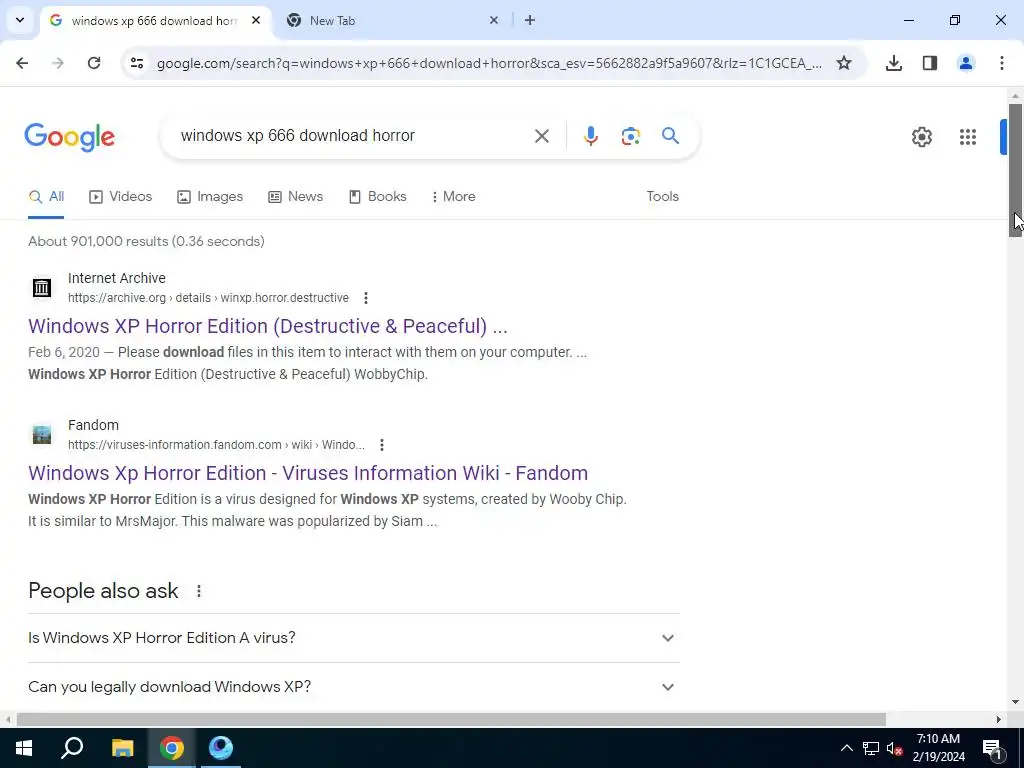Expand 'Can you legally download Windows XP?'

pyautogui.click(x=354, y=686)
